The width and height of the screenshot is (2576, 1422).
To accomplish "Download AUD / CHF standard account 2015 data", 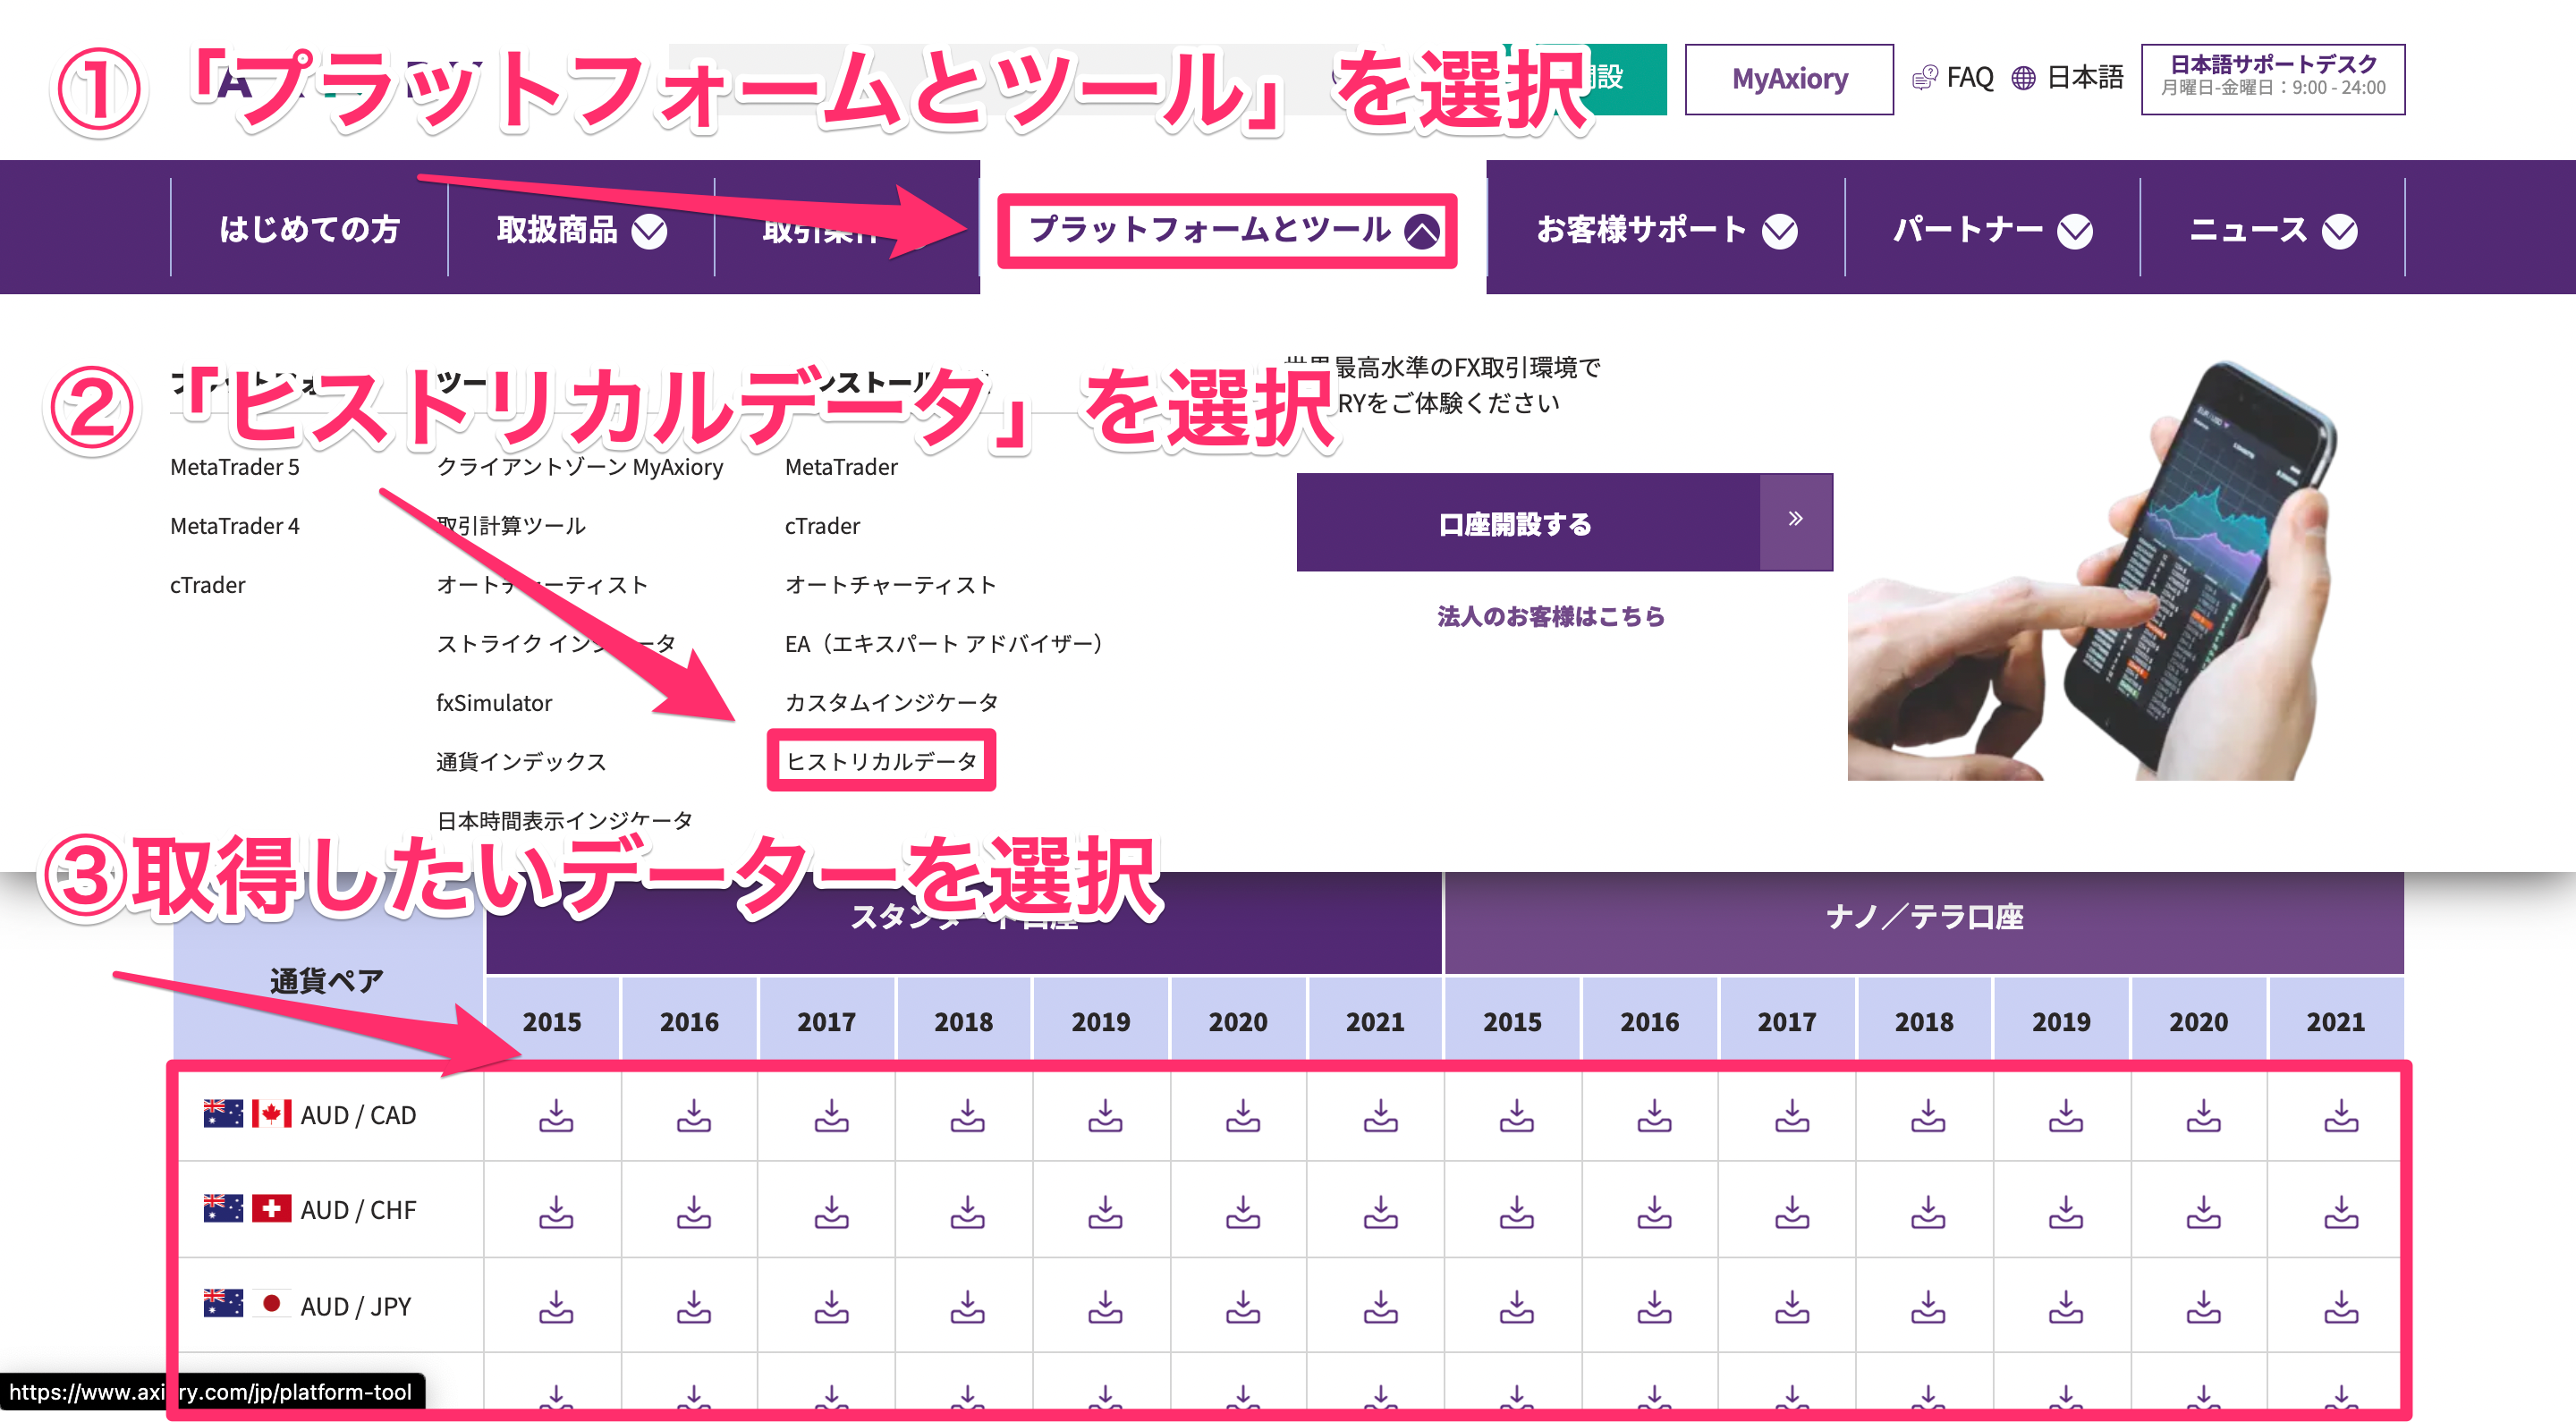I will pos(556,1211).
